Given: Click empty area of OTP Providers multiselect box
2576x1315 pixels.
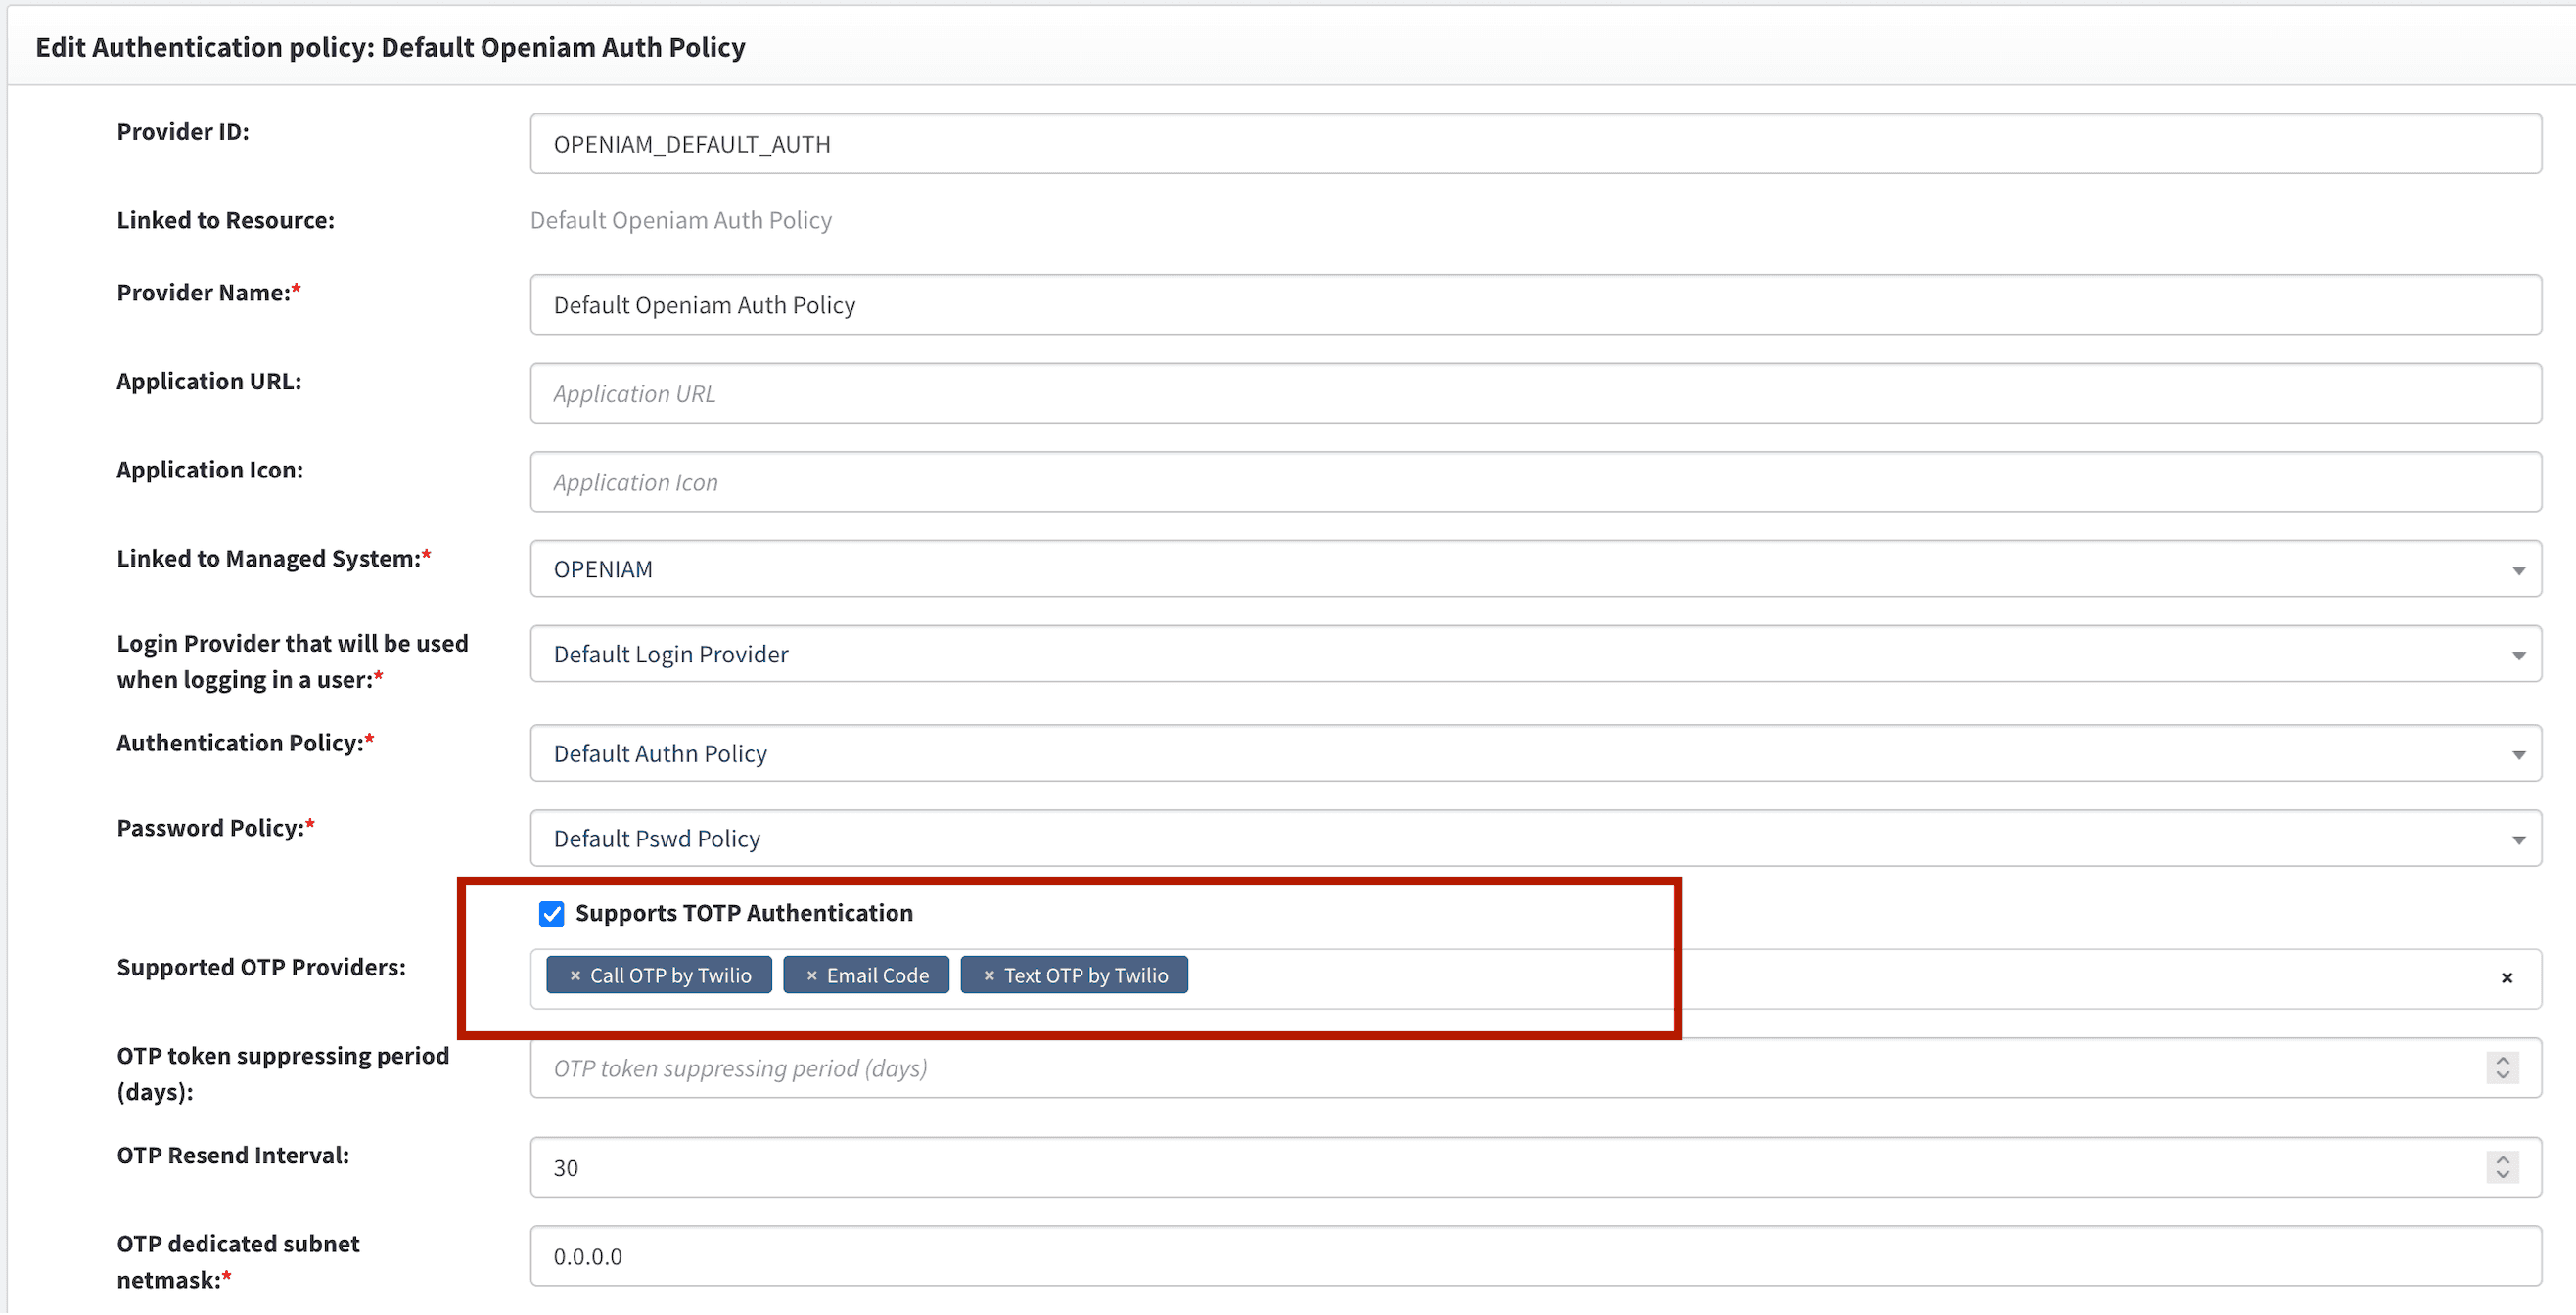Looking at the screenshot, I should [x=1840, y=979].
